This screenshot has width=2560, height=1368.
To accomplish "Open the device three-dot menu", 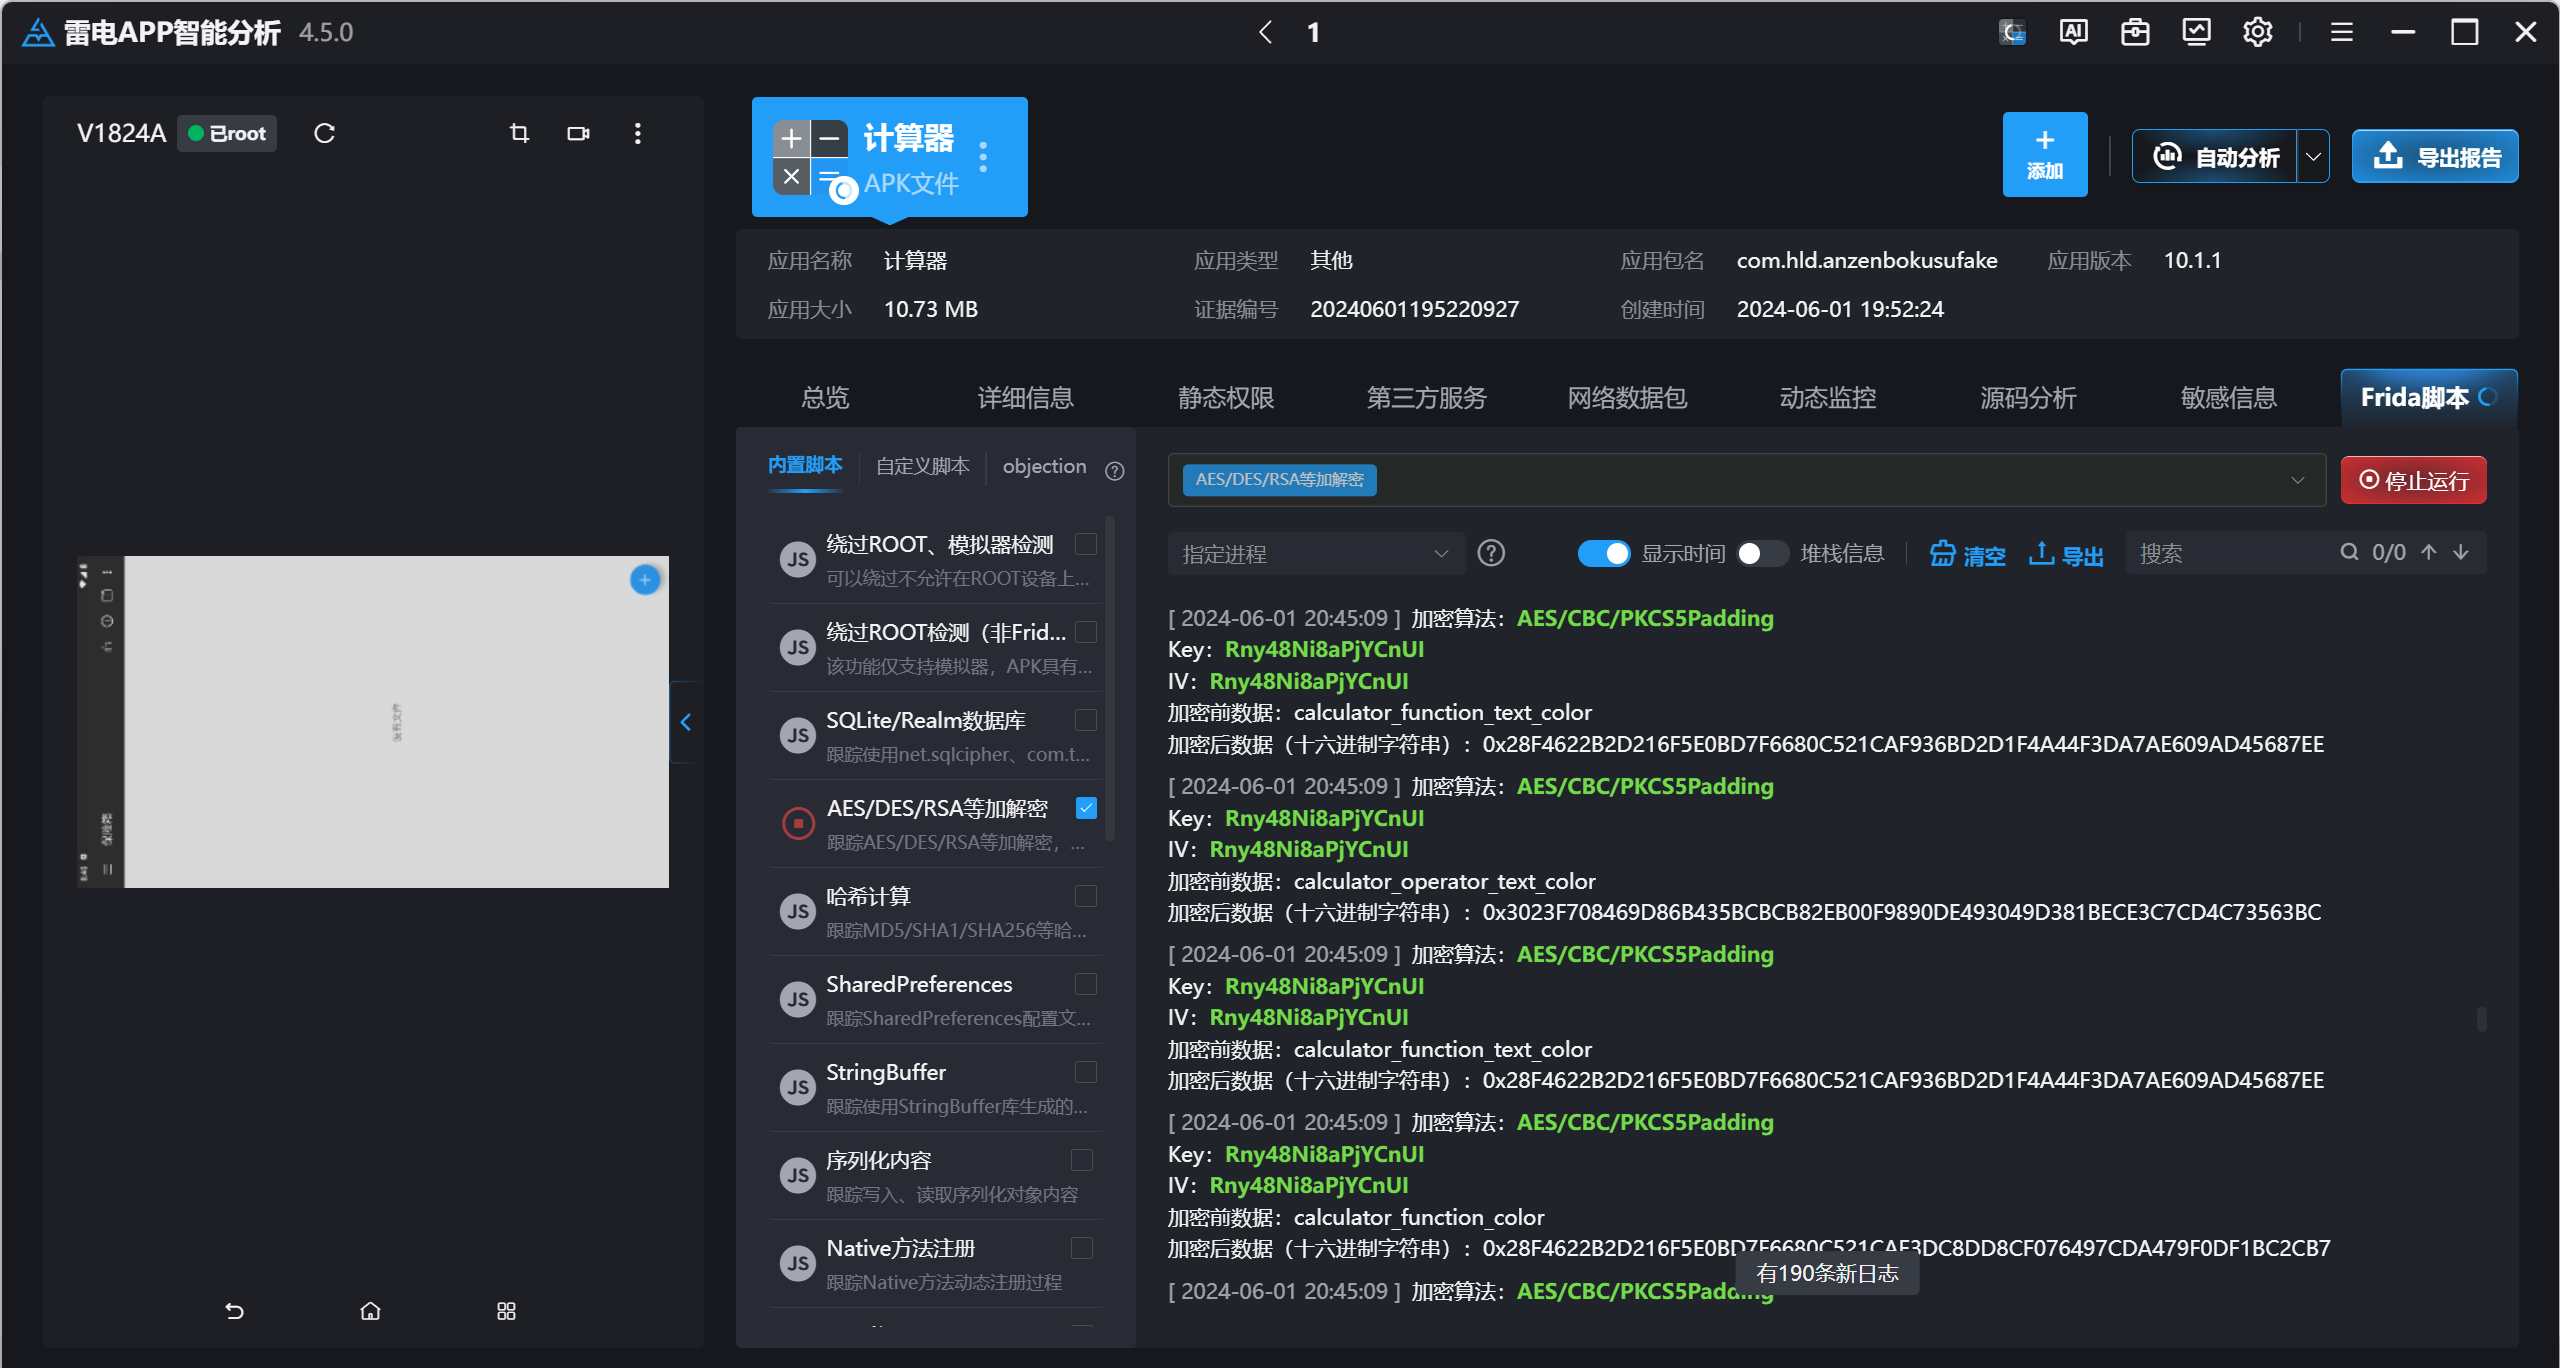I will click(x=637, y=133).
